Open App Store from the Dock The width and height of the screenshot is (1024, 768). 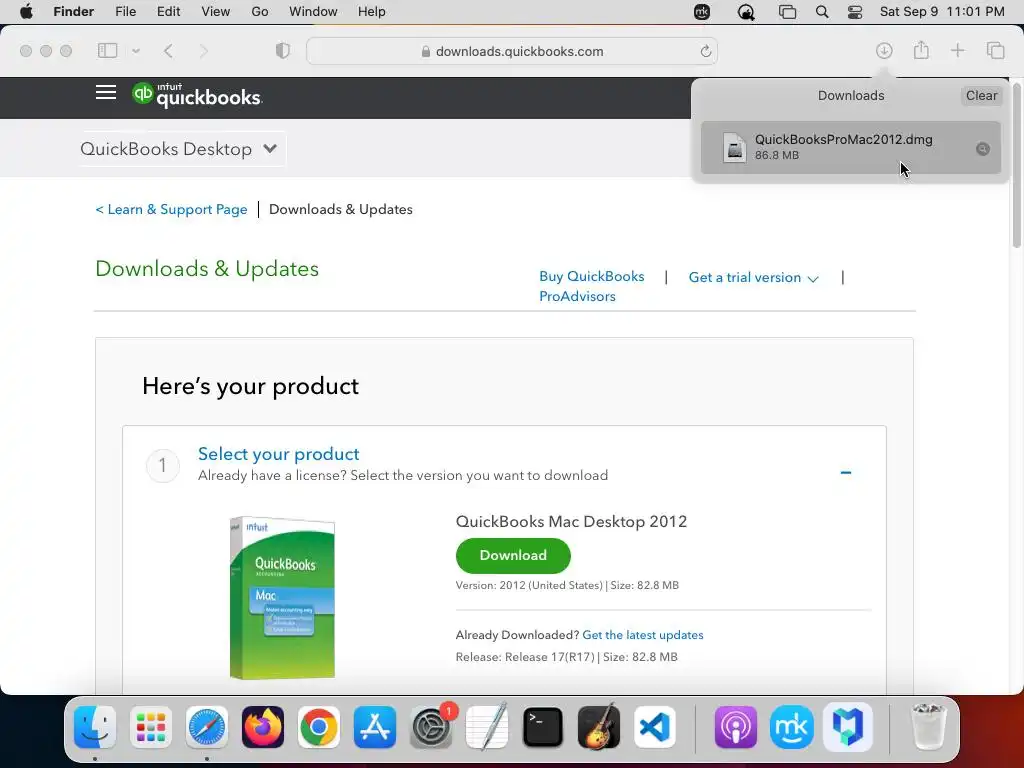pyautogui.click(x=375, y=727)
